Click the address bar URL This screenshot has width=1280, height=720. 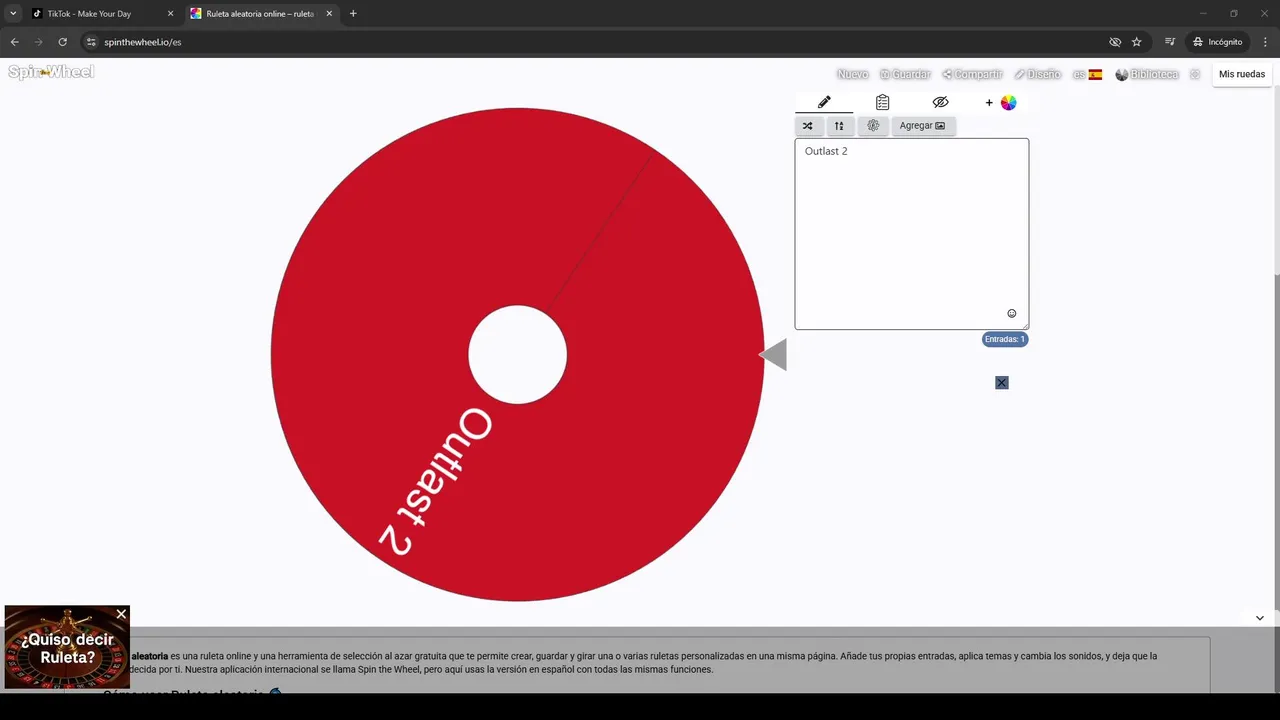pos(142,42)
